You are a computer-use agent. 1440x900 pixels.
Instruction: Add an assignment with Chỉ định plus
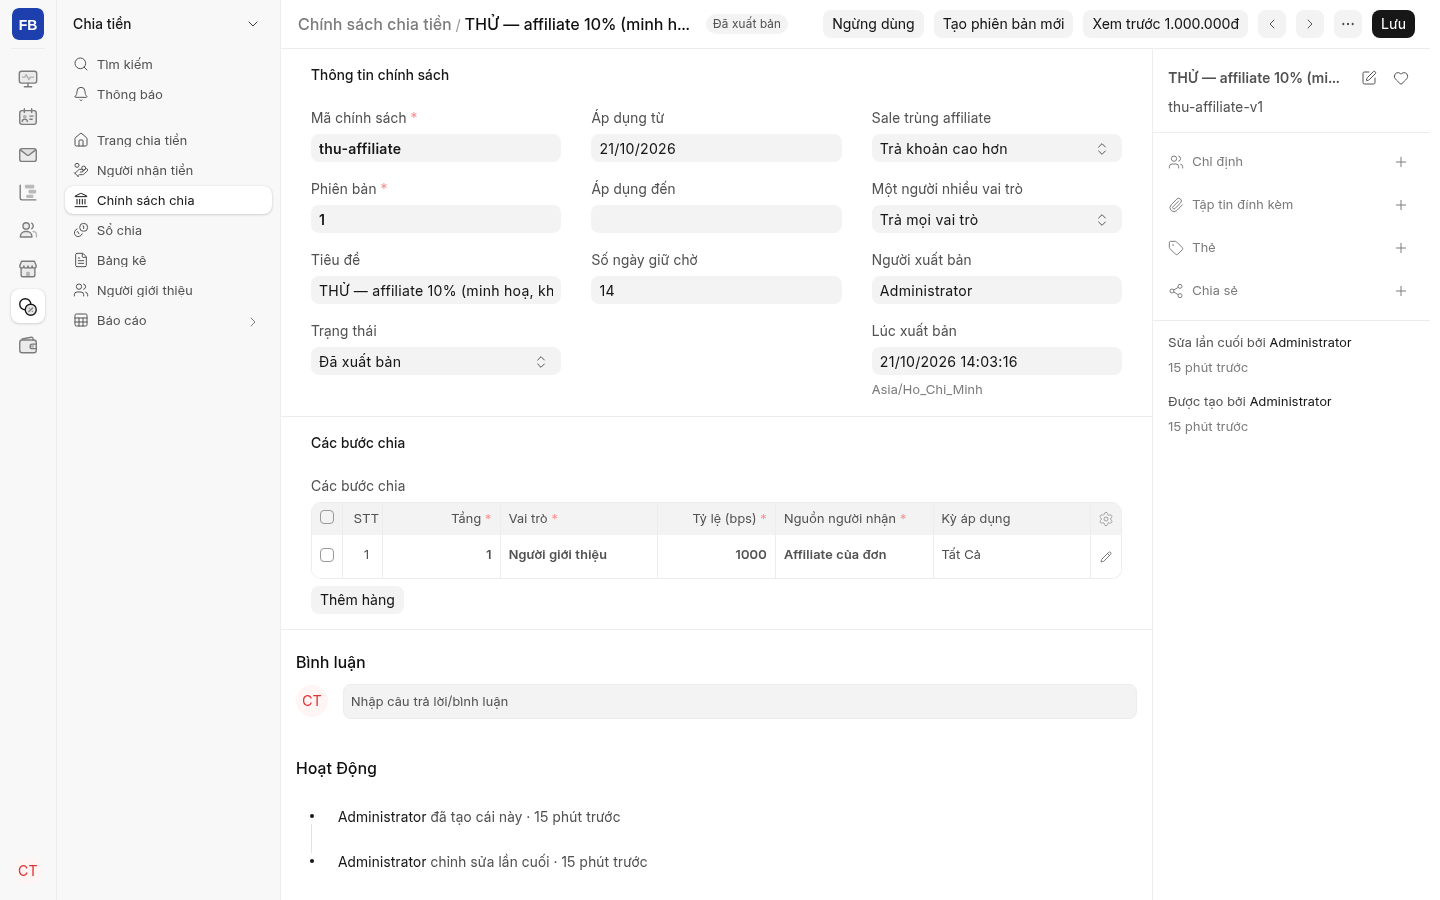1401,162
